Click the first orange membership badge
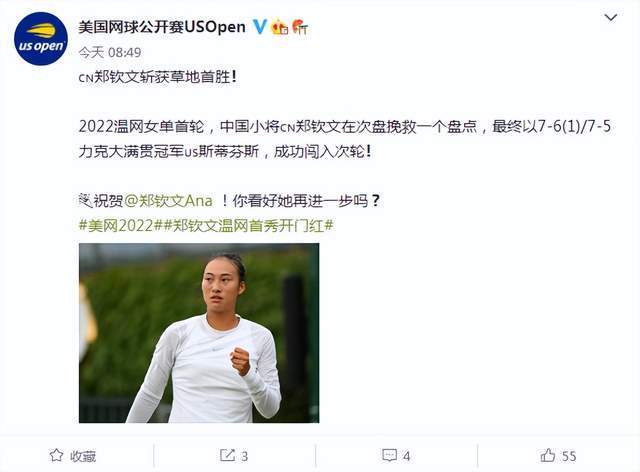 coord(280,27)
